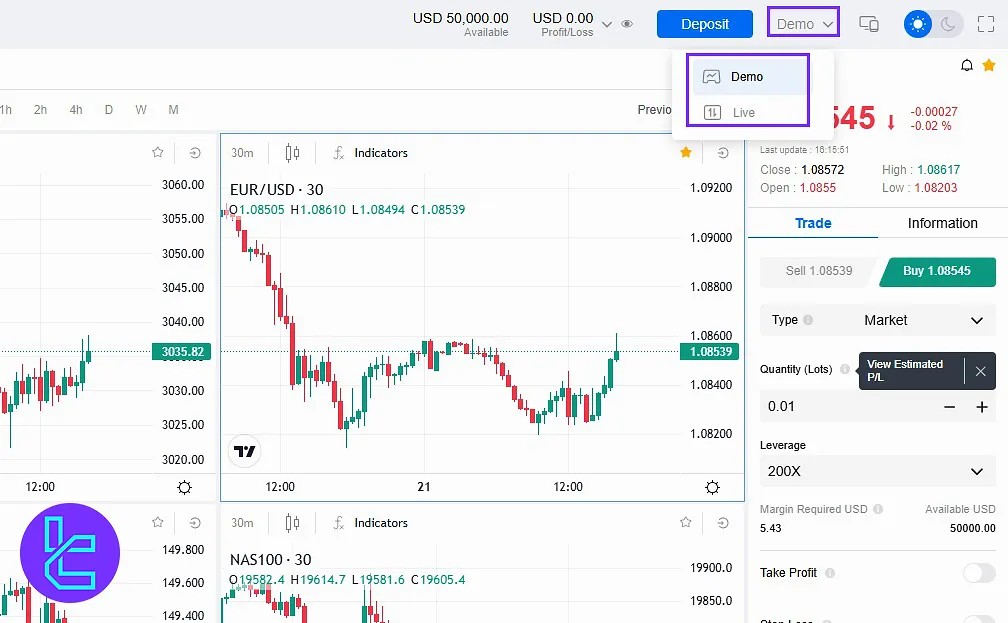Toggle the Take Profit switch

pos(978,573)
